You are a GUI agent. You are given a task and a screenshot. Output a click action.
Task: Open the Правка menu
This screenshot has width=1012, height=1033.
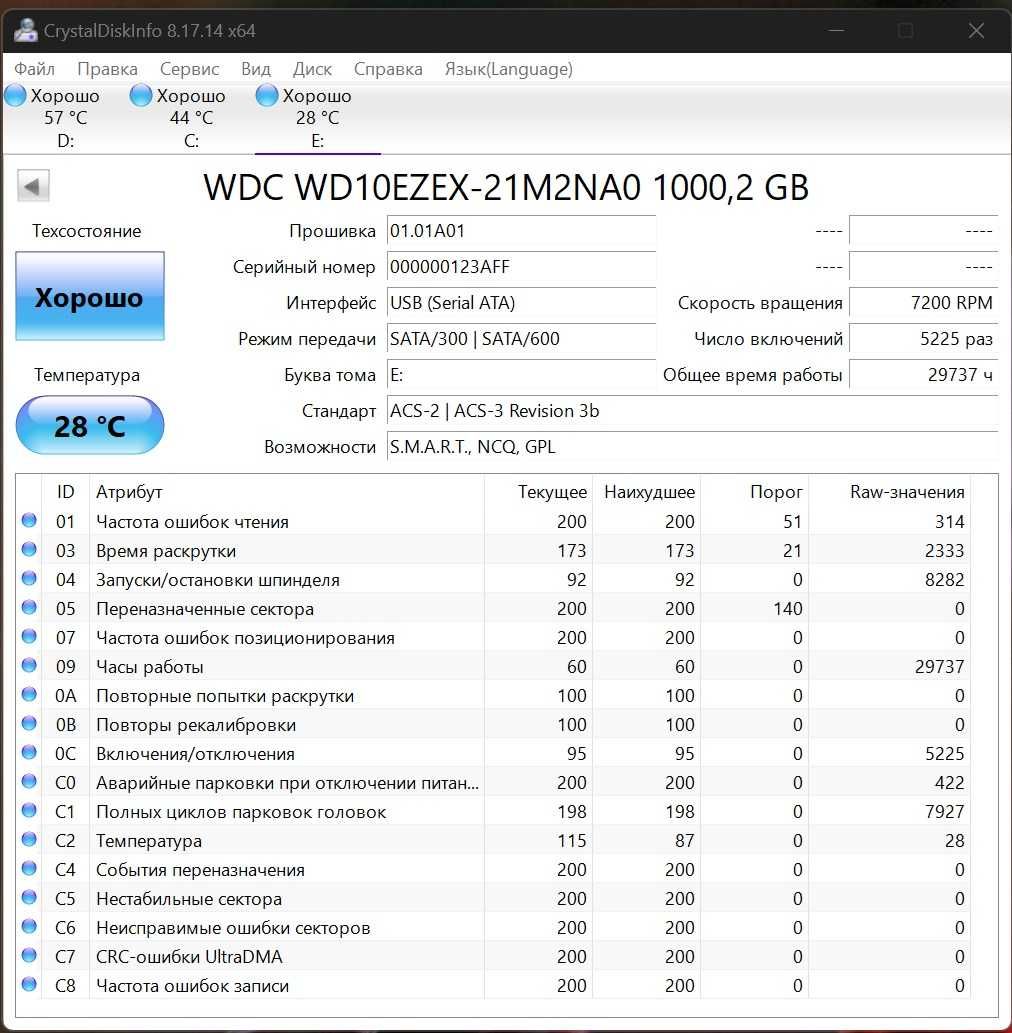coord(107,69)
